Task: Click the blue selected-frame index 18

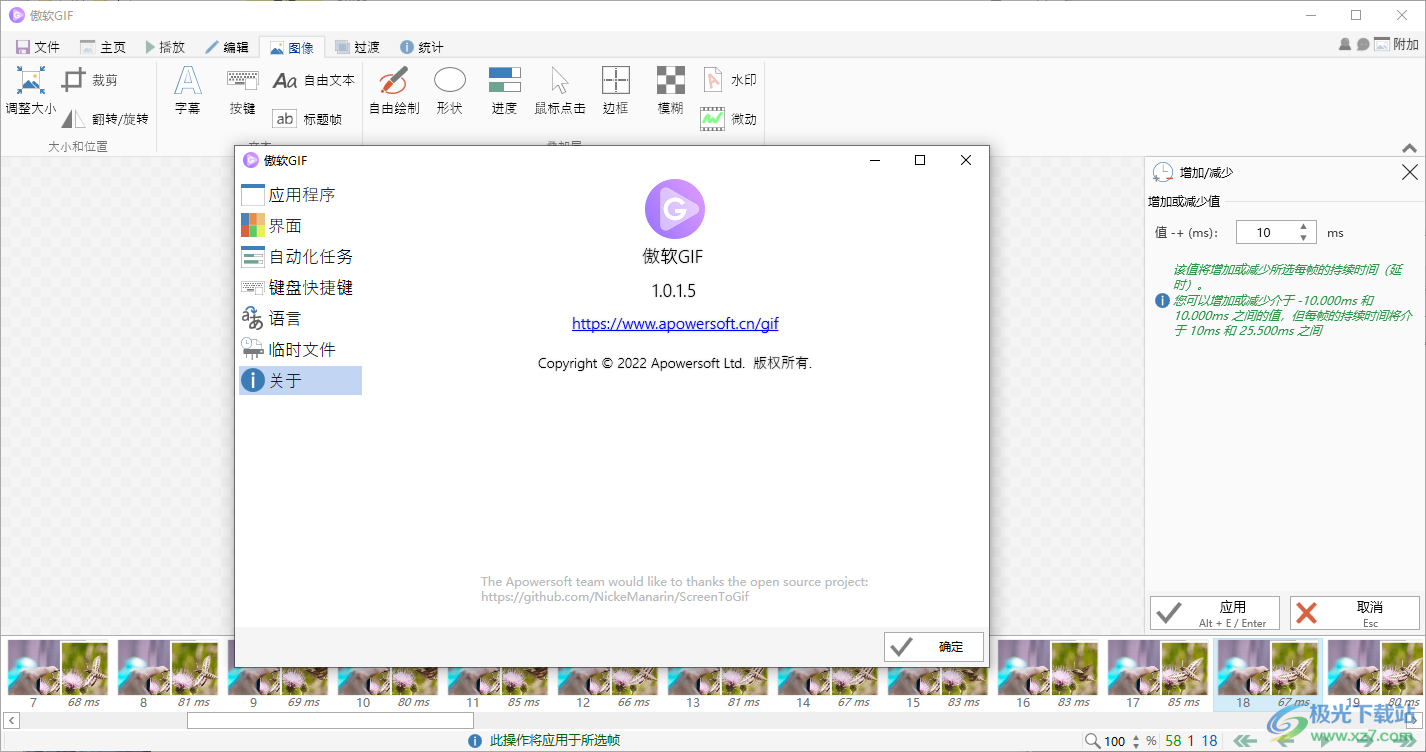Action: click(x=1210, y=741)
